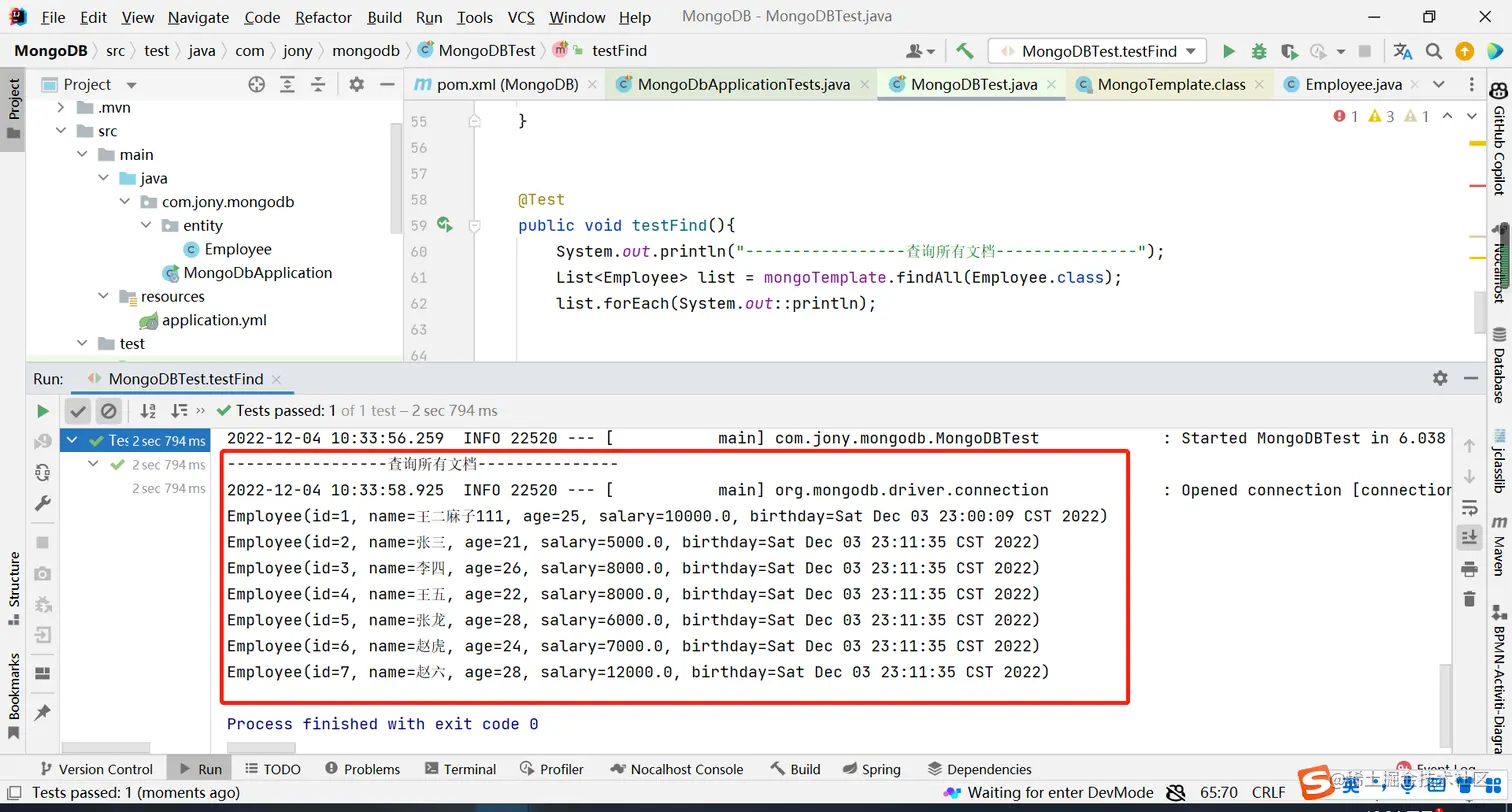This screenshot has width=1512, height=812.
Task: Open the Problems tool window
Action: pyautogui.click(x=362, y=769)
